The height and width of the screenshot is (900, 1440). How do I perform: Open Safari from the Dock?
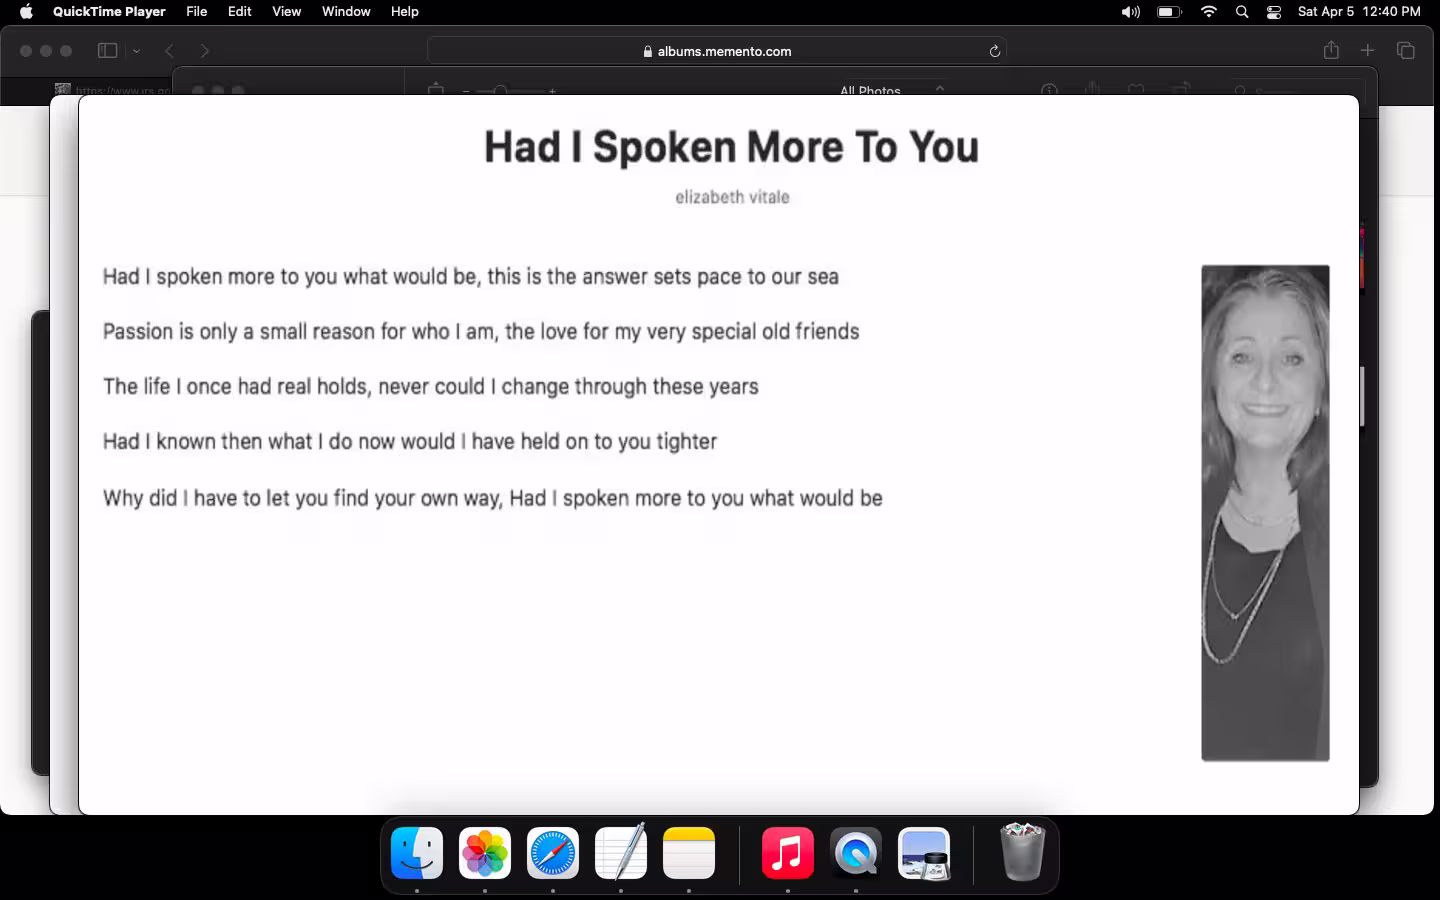[x=553, y=853]
